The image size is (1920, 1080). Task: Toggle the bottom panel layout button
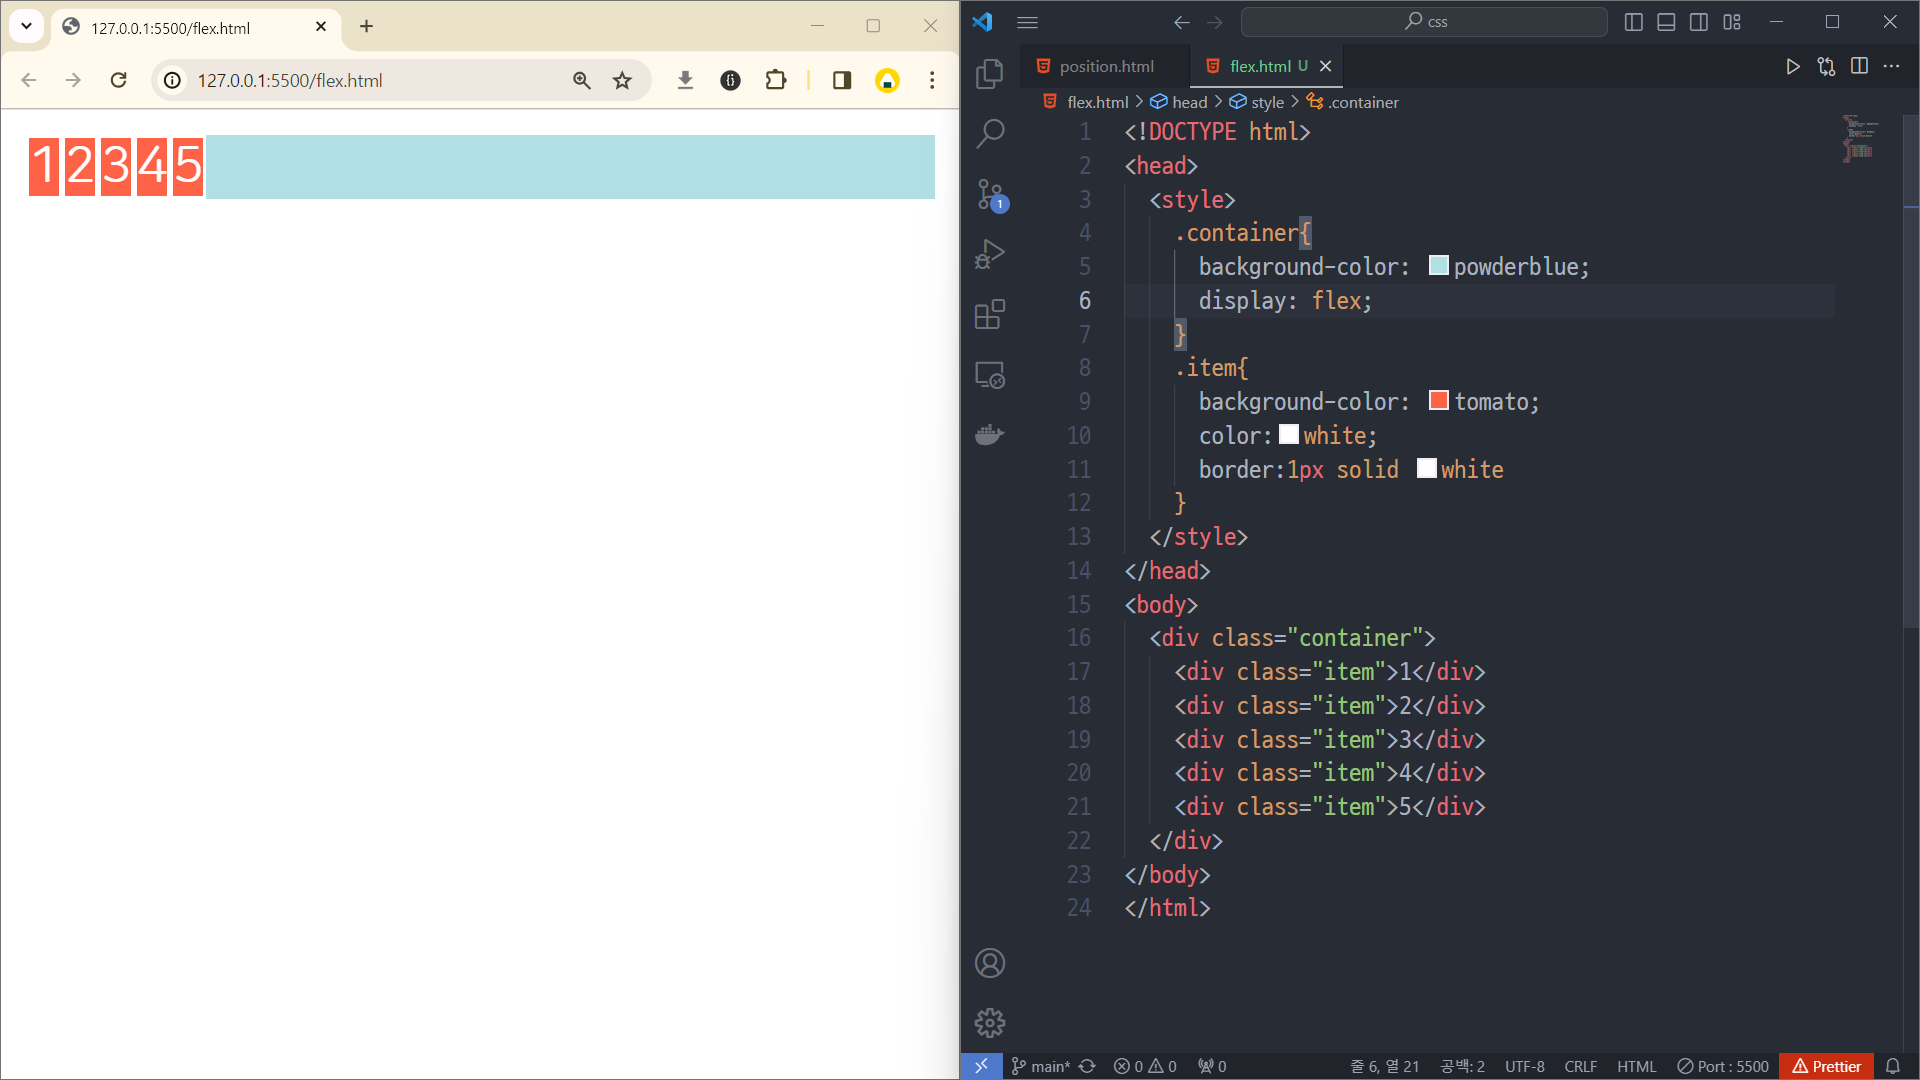[x=1666, y=22]
